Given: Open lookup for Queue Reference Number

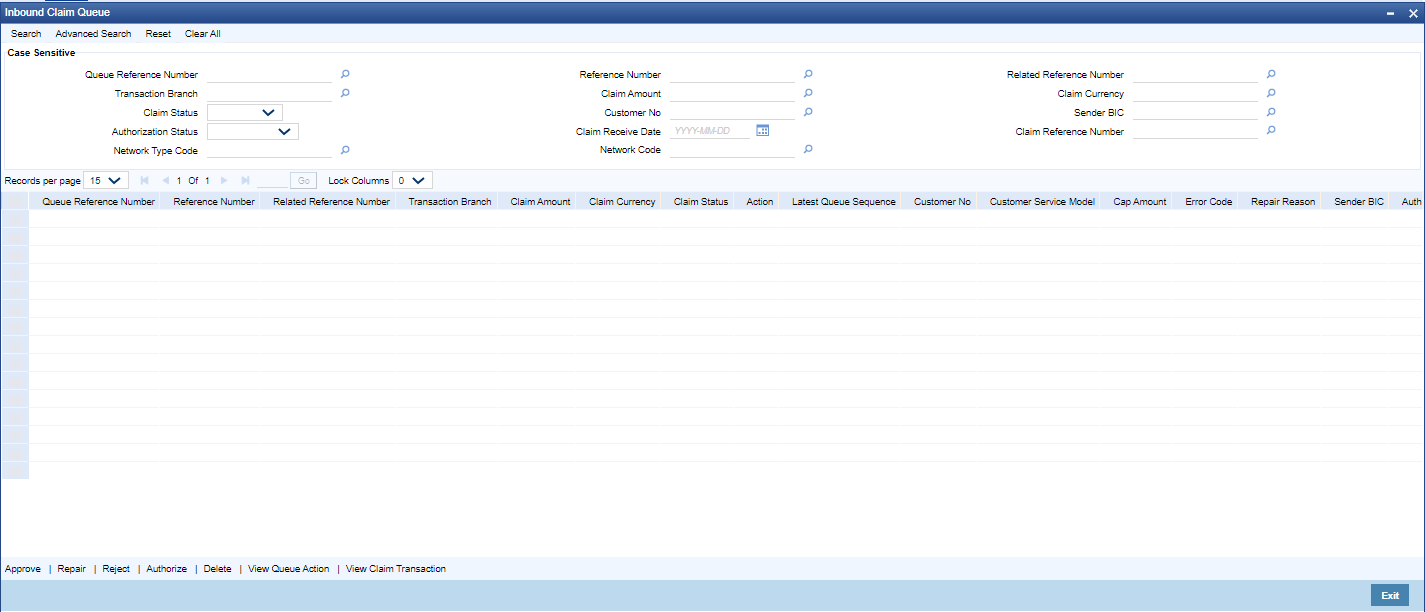Looking at the screenshot, I should [x=345, y=74].
